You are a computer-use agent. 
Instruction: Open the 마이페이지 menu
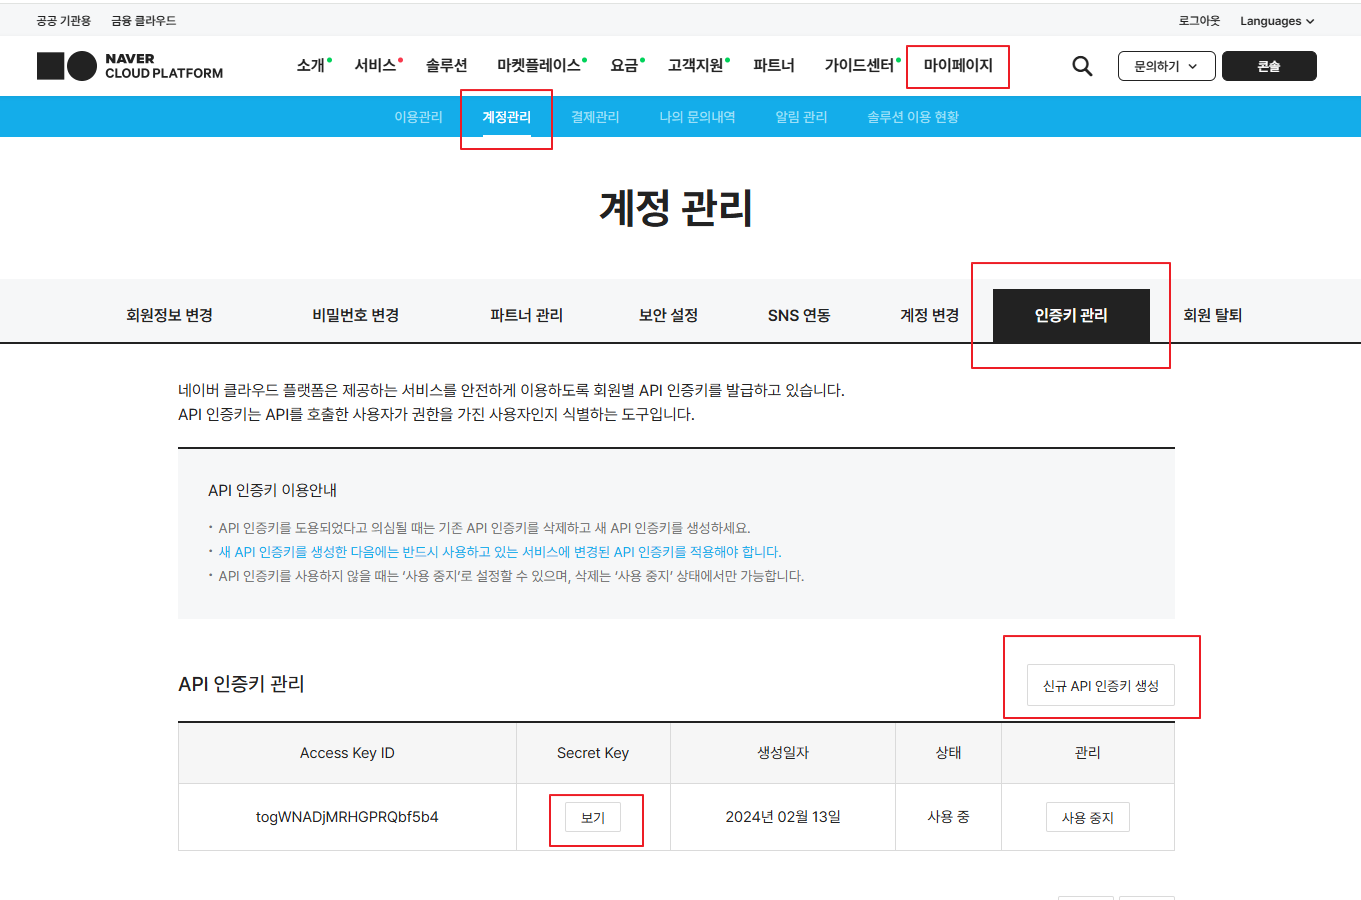point(957,66)
